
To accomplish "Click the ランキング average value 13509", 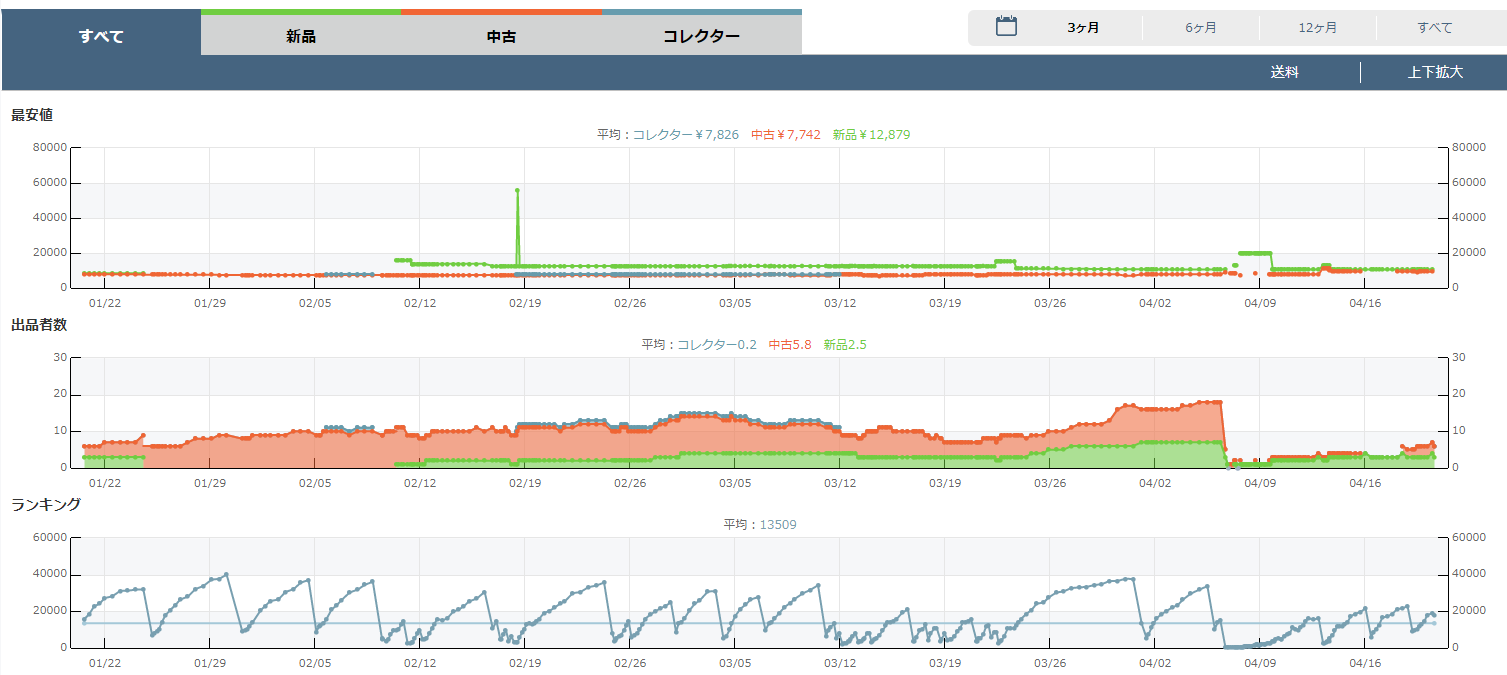I will tap(778, 525).
